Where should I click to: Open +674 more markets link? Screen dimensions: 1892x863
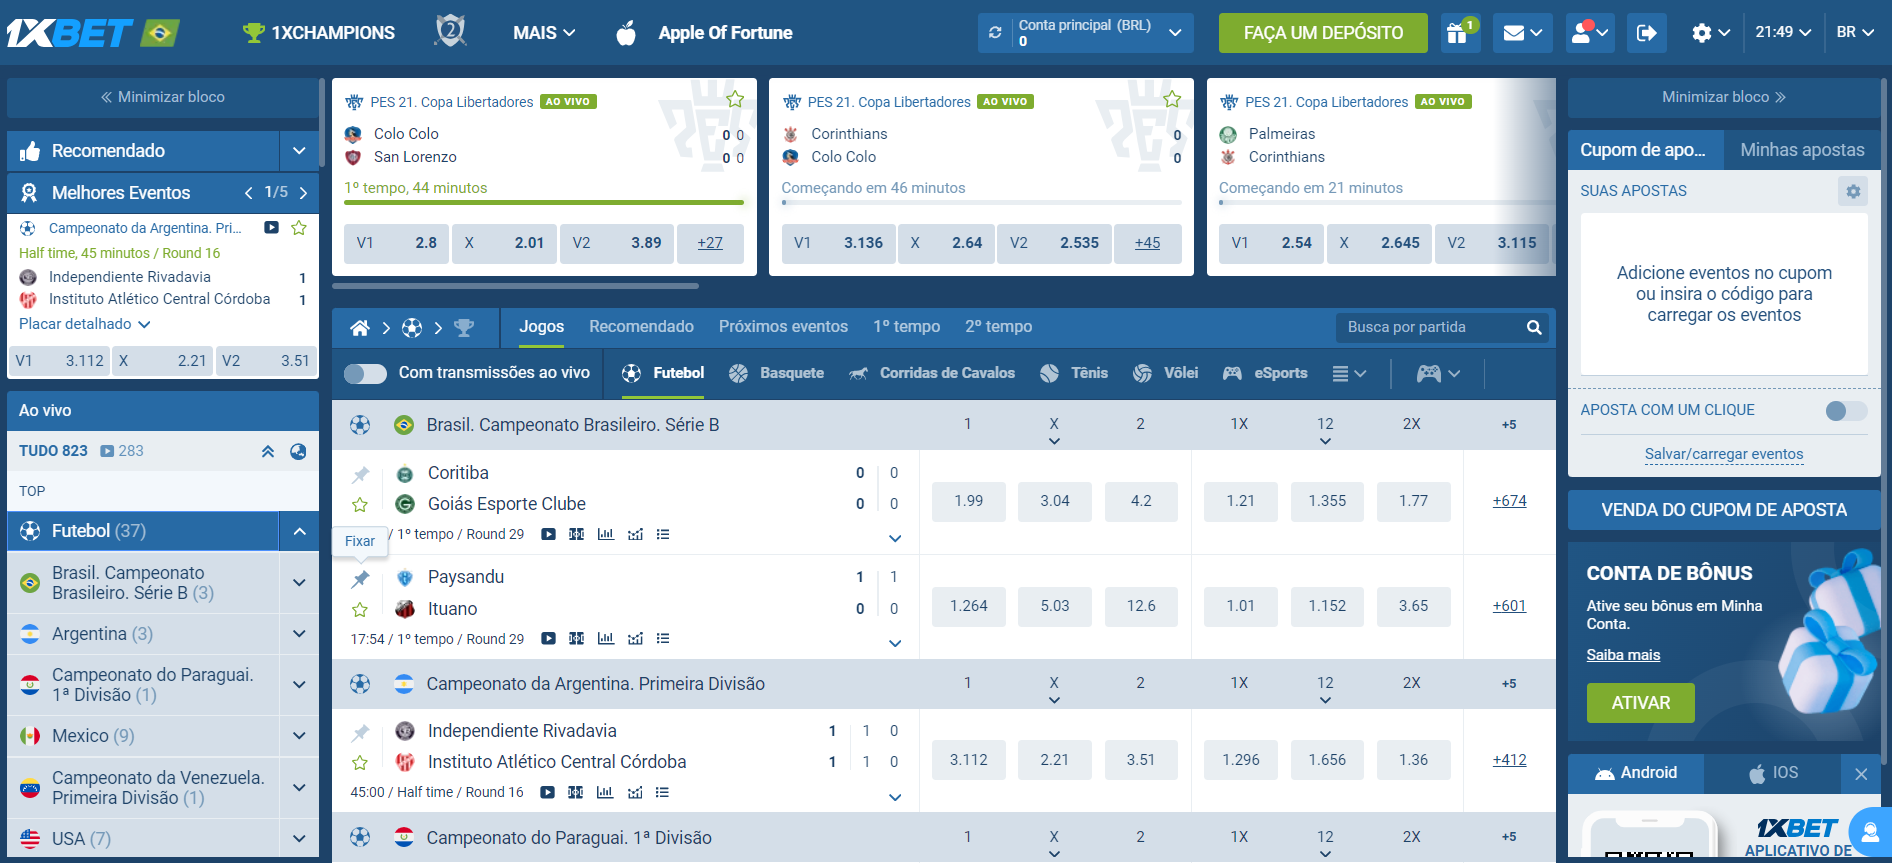1509,501
